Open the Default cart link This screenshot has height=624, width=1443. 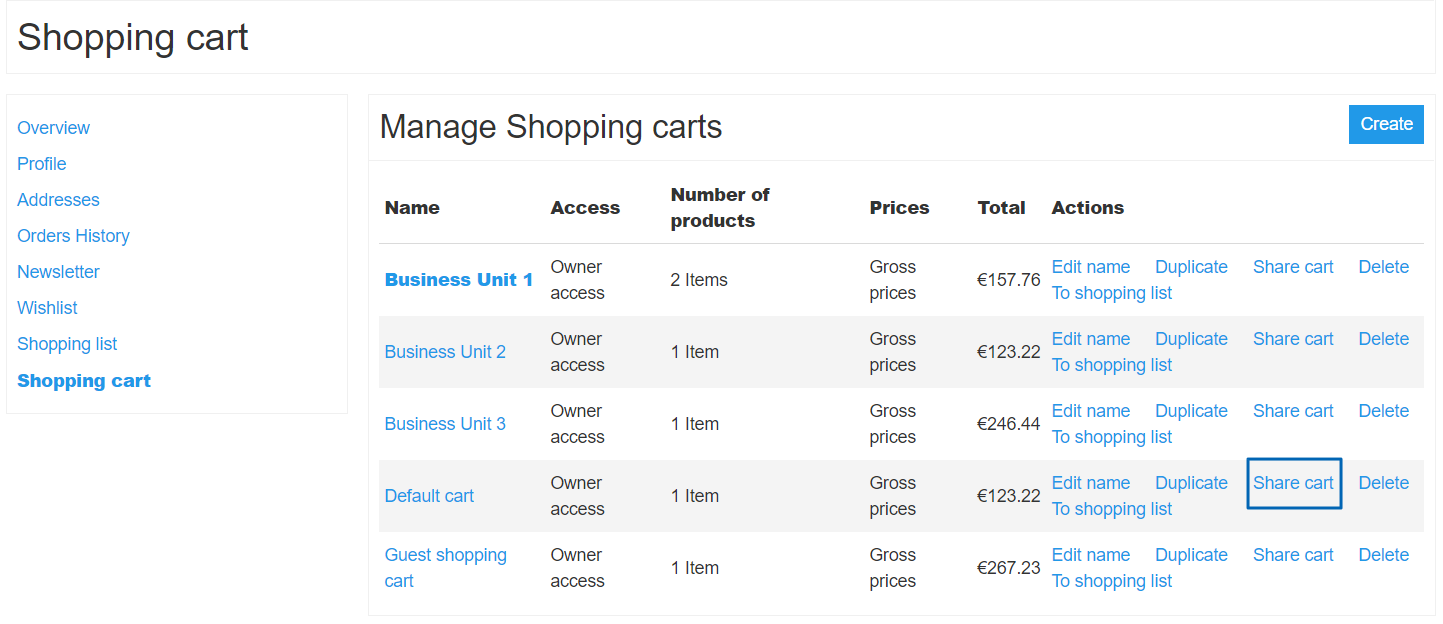[429, 496]
